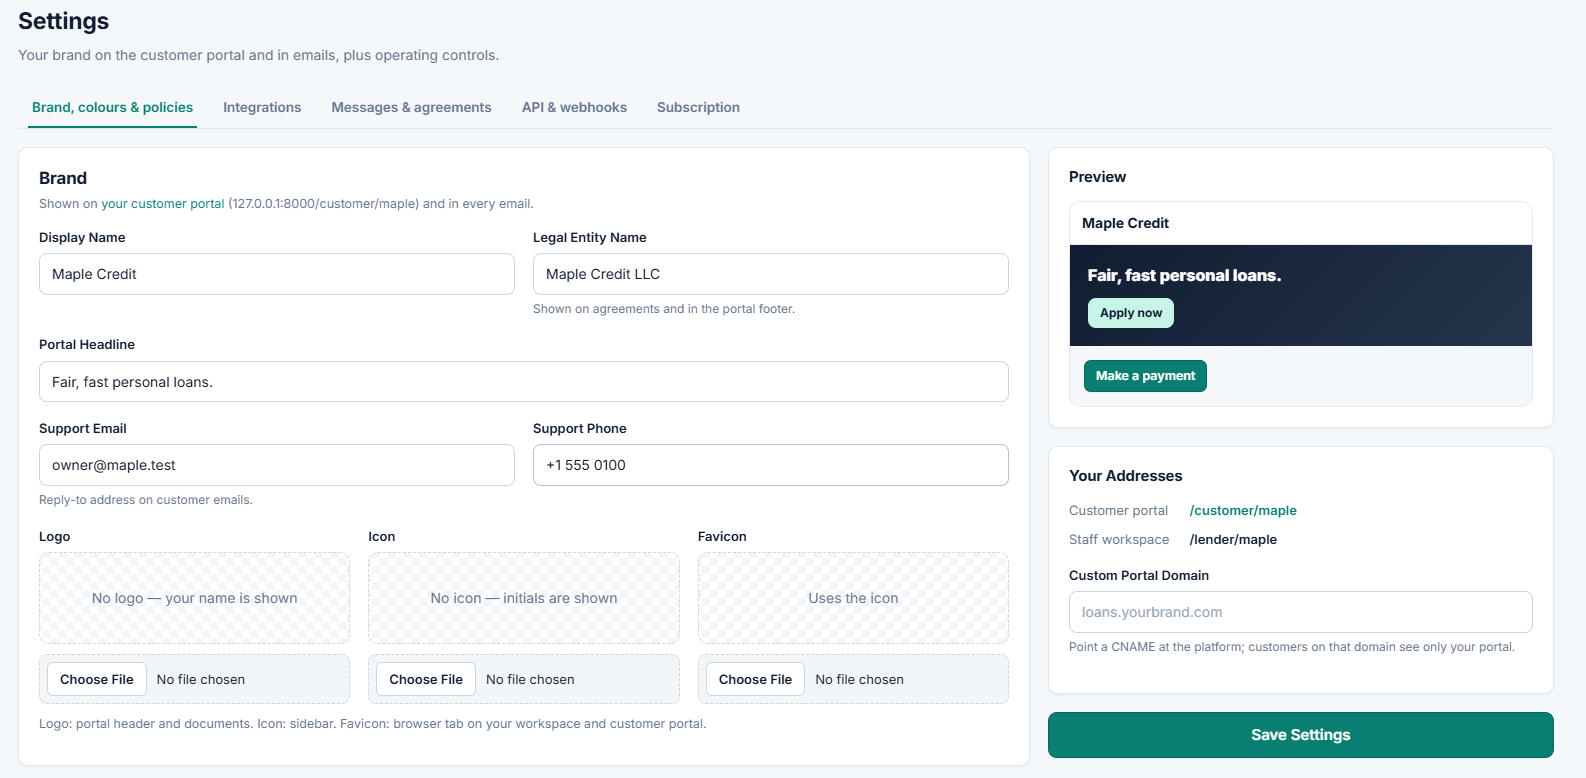Screen dimensions: 1586x778
Task: Edit the Display Name field
Action: (x=277, y=274)
